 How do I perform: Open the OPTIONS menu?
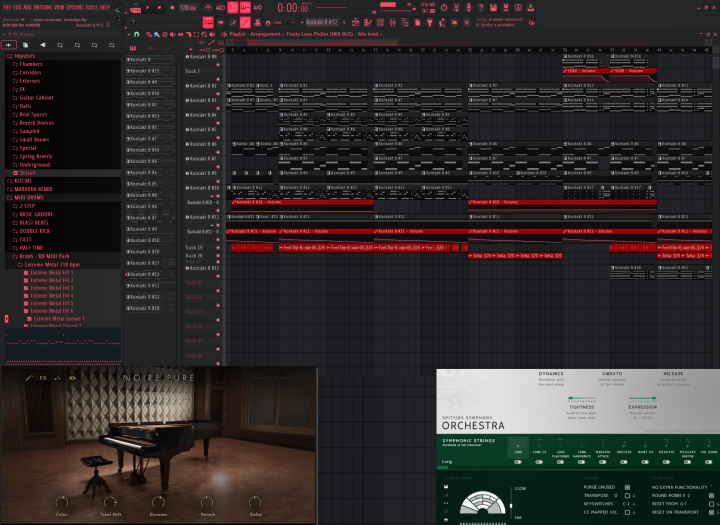click(x=75, y=7)
